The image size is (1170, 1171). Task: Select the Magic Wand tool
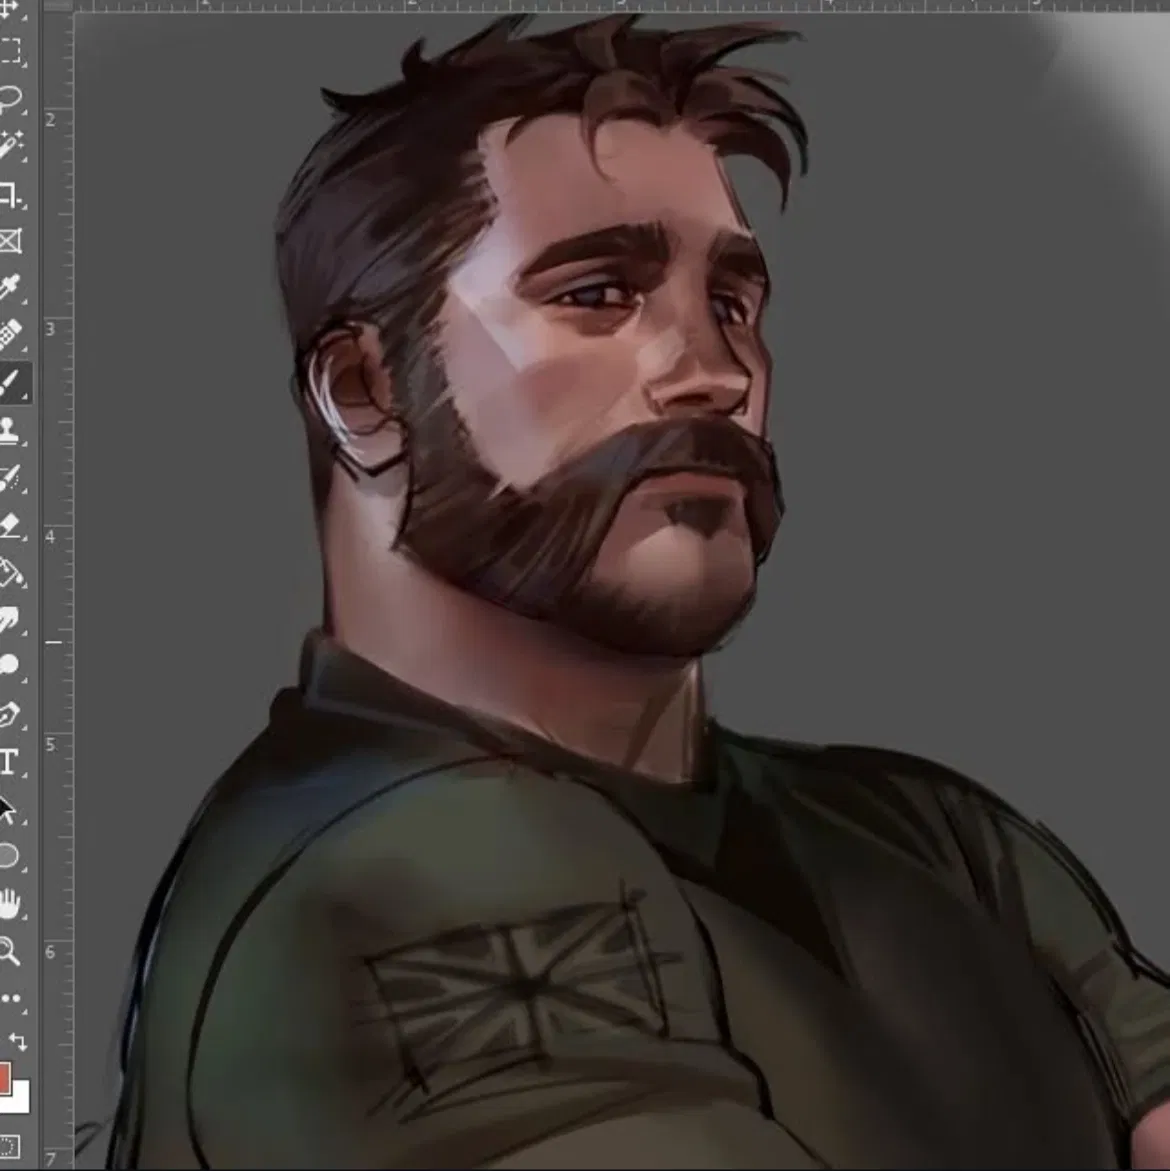tap(10, 145)
